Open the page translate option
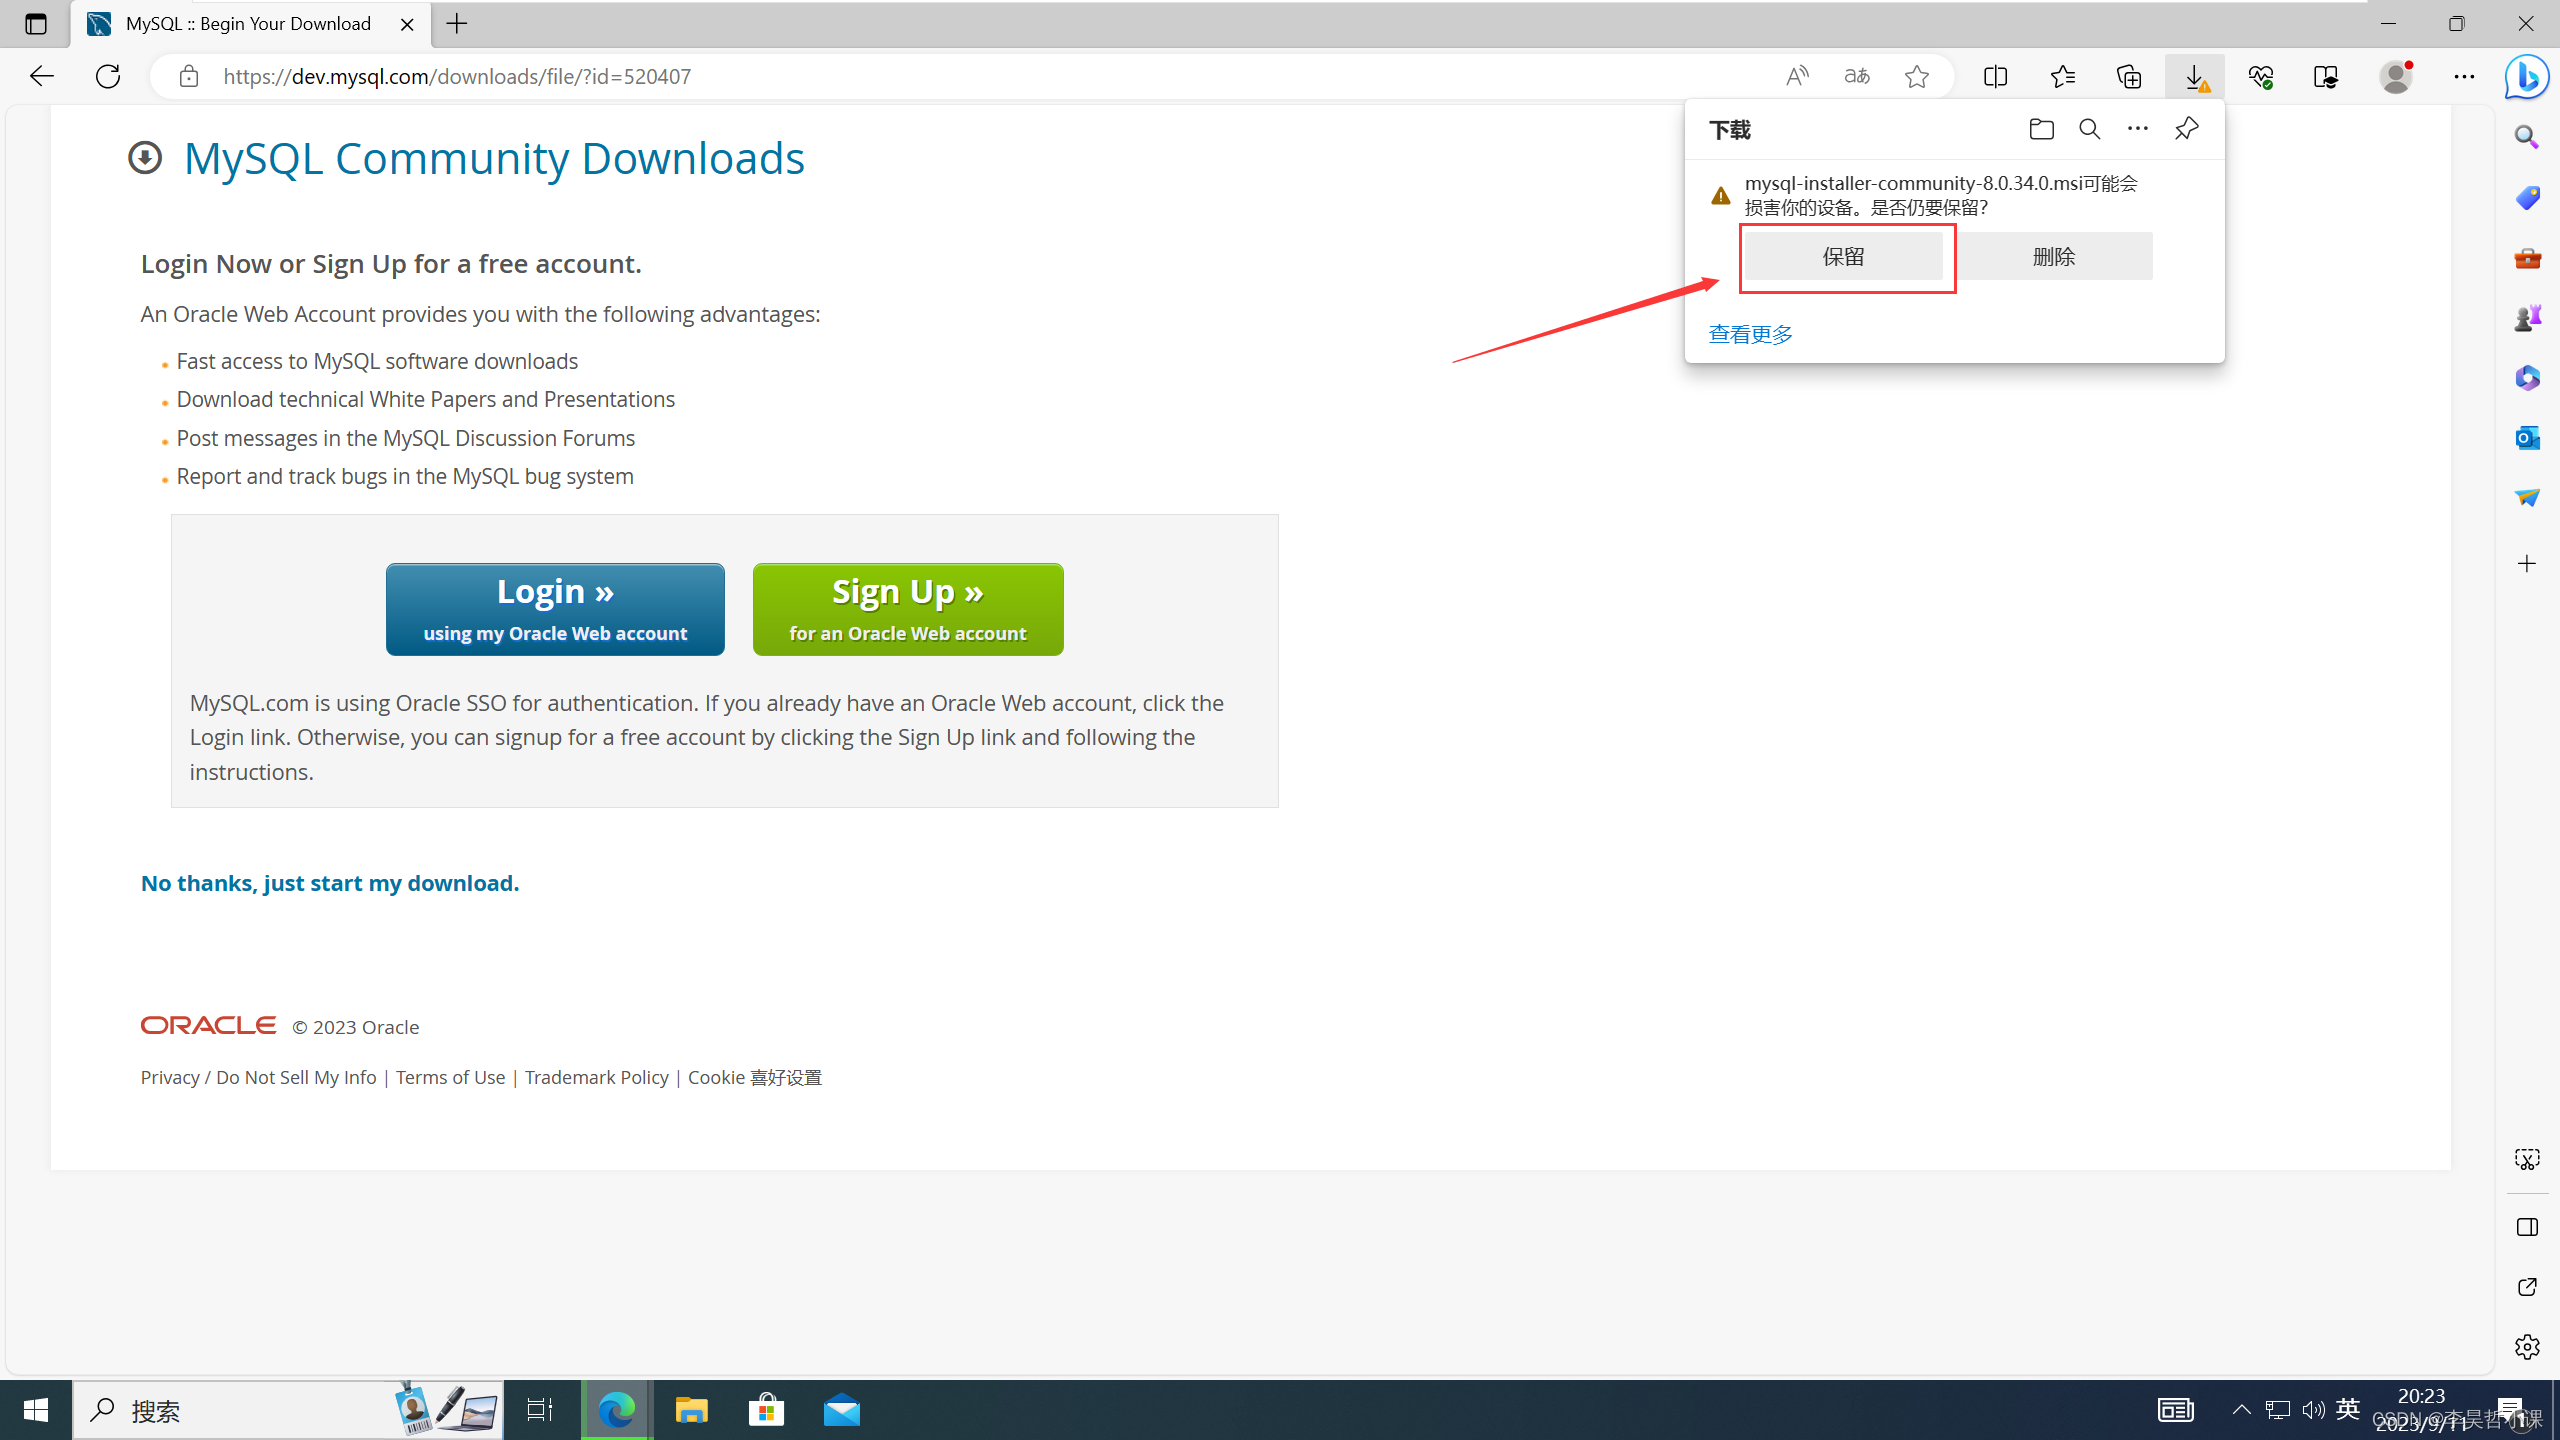This screenshot has width=2560, height=1440. coord(1857,76)
